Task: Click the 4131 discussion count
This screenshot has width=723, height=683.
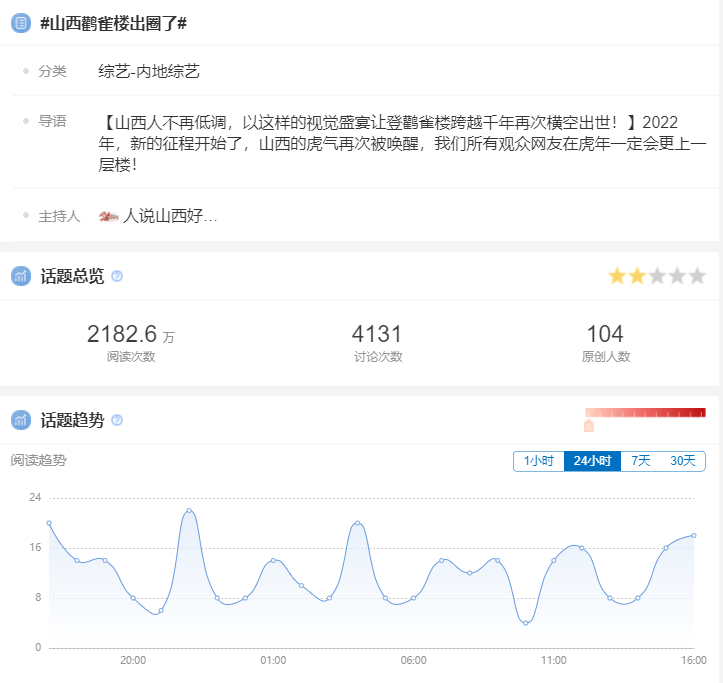Action: [377, 334]
